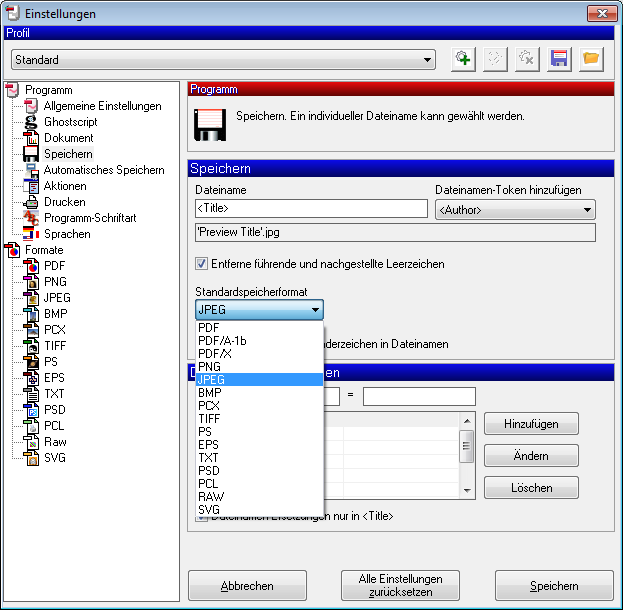Click the Abbrechen button
This screenshot has height=614, width=623.
[247, 585]
